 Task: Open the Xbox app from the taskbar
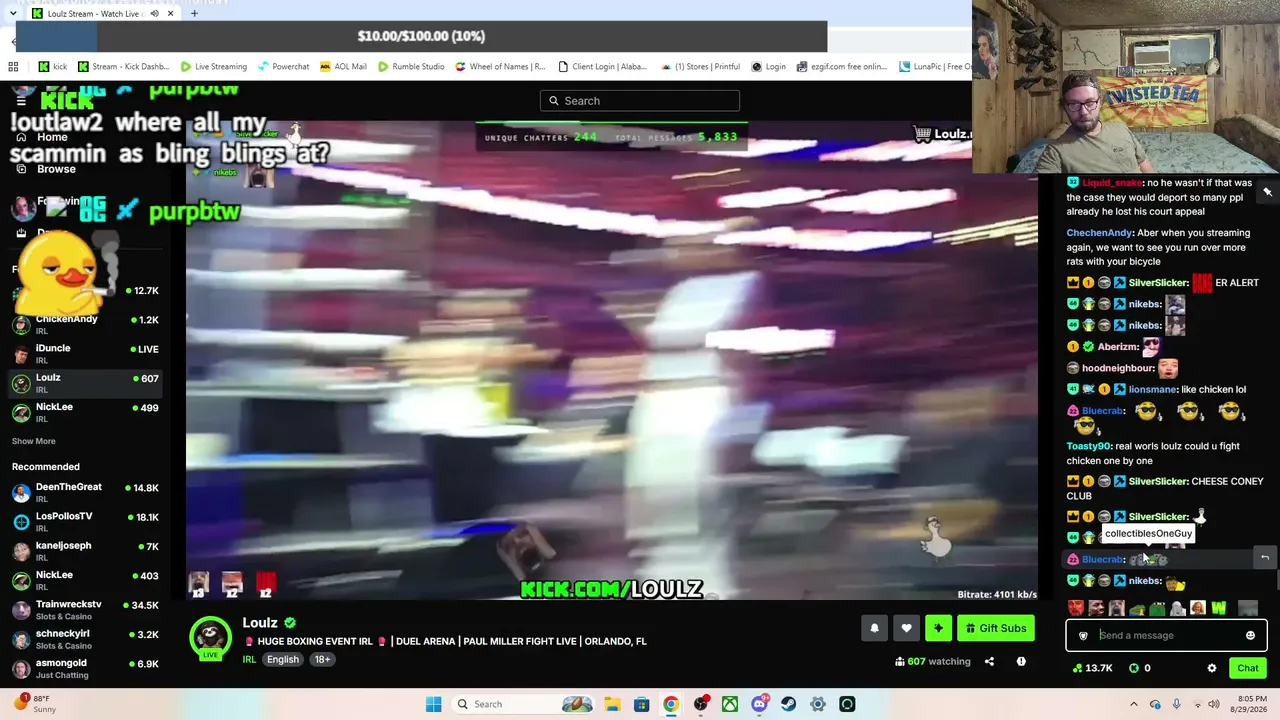[731, 704]
